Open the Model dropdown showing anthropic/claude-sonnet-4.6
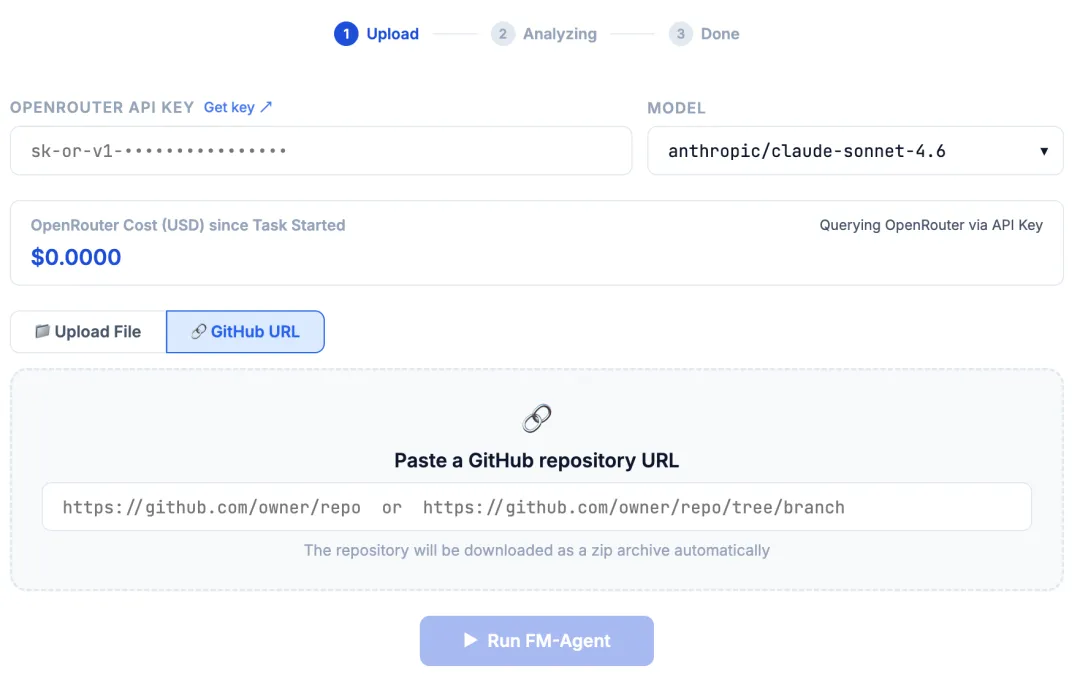Image resolution: width=1080 pixels, height=682 pixels. (x=855, y=151)
